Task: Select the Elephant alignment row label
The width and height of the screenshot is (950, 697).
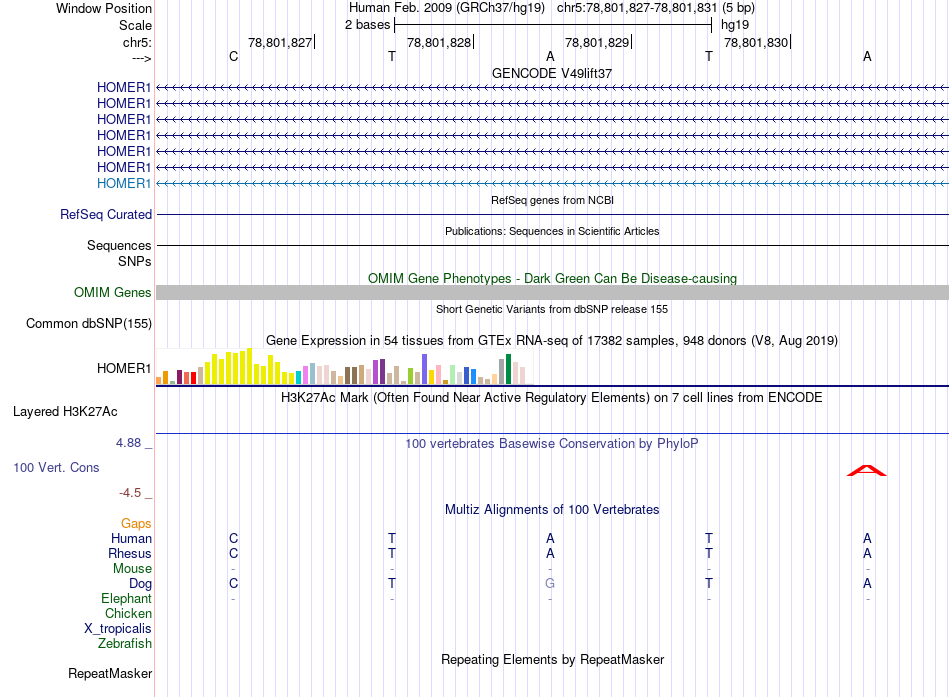Action: click(x=126, y=598)
